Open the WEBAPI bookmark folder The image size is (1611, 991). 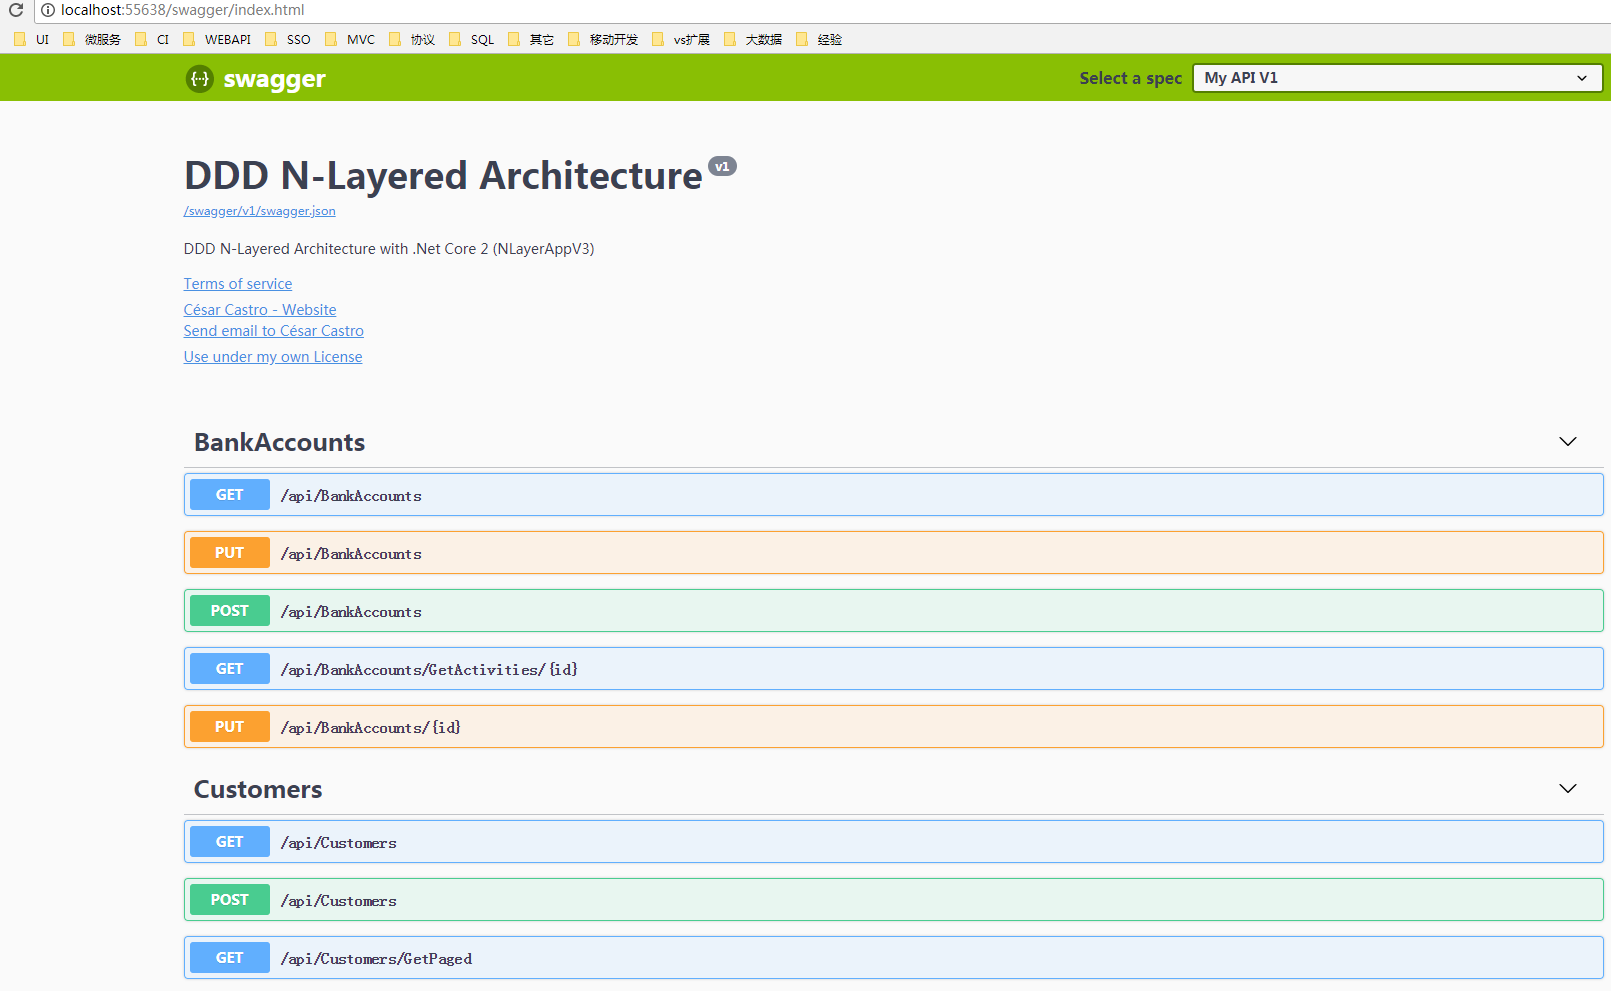tap(218, 40)
